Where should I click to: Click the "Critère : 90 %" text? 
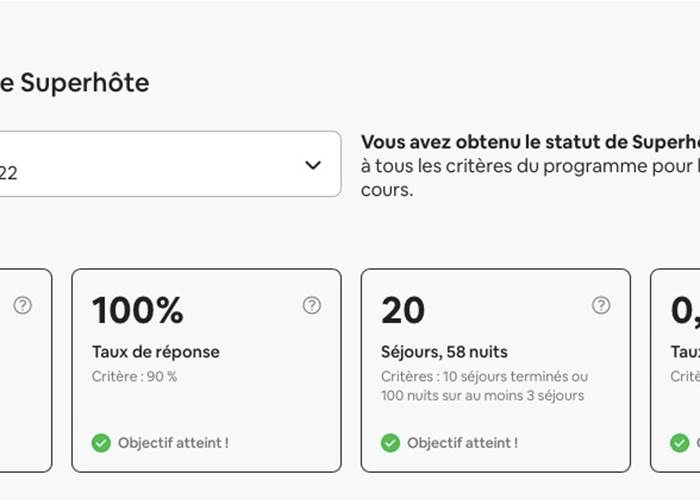tap(134, 376)
